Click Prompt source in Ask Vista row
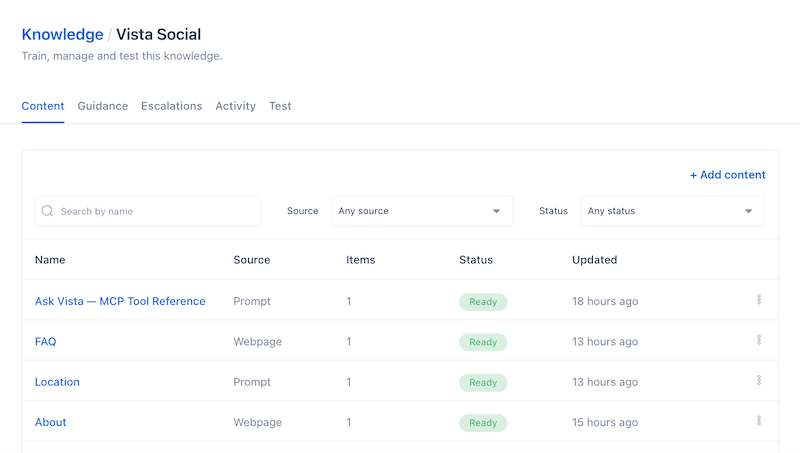The height and width of the screenshot is (453, 800). (252, 301)
